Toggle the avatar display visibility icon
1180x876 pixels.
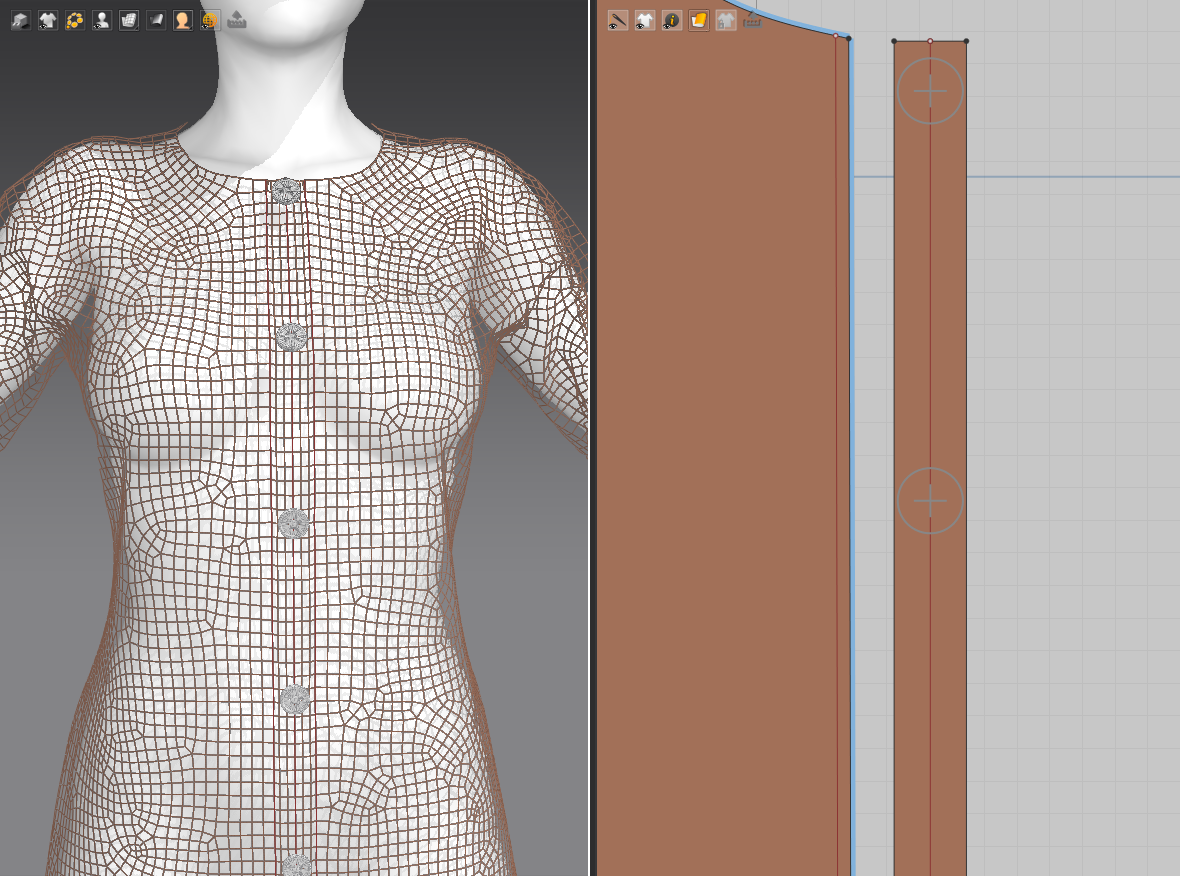pyautogui.click(x=102, y=20)
